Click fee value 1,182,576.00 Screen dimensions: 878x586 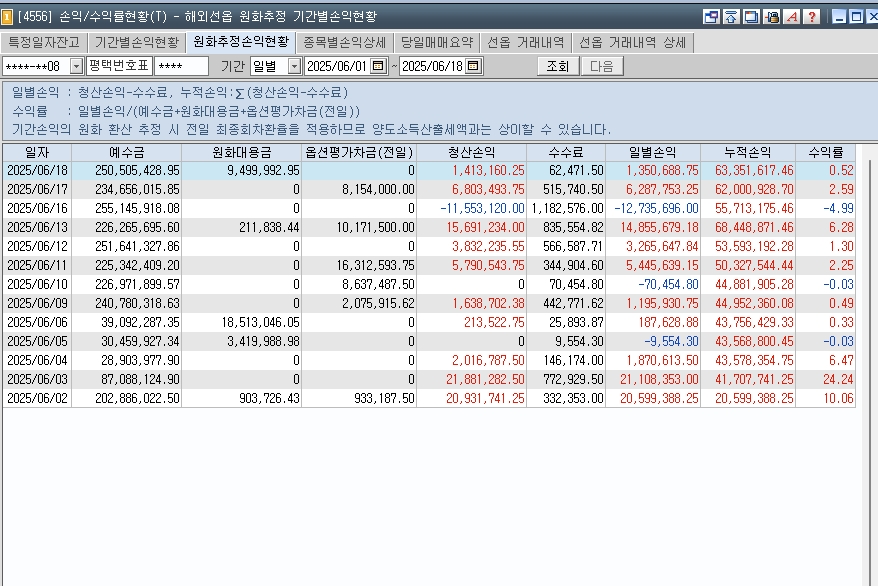click(567, 208)
